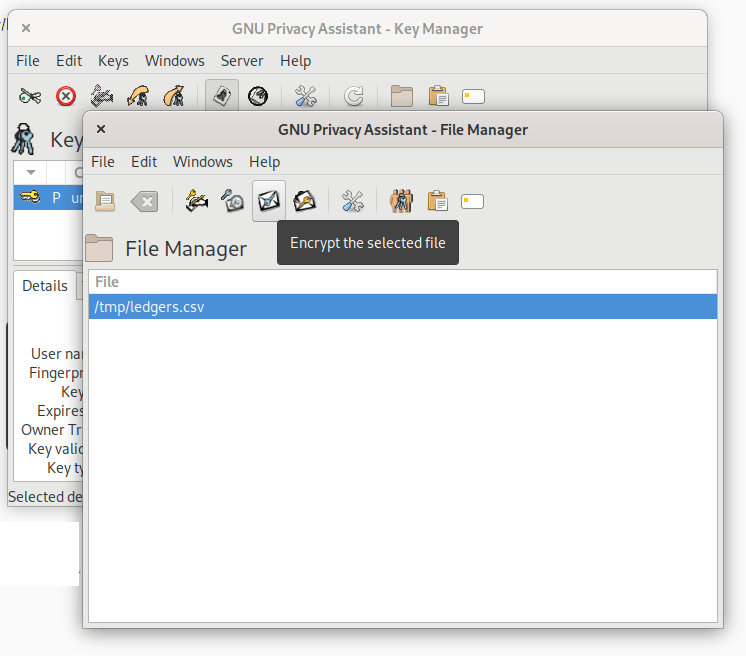Image resolution: width=746 pixels, height=656 pixels.
Task: Open the Windows menu in File Manager
Action: coord(202,162)
